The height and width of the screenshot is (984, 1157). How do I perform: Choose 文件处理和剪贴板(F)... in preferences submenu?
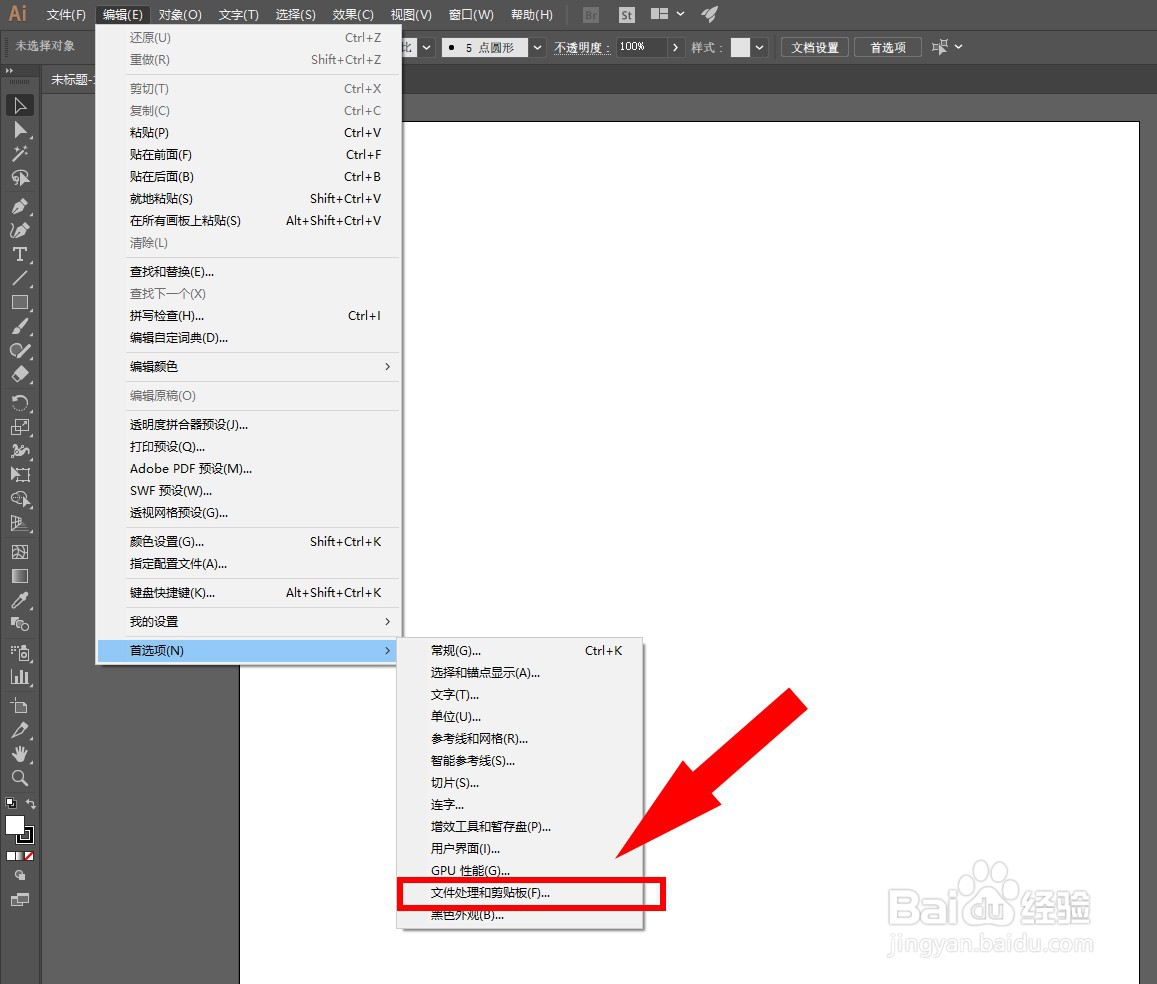(x=520, y=893)
